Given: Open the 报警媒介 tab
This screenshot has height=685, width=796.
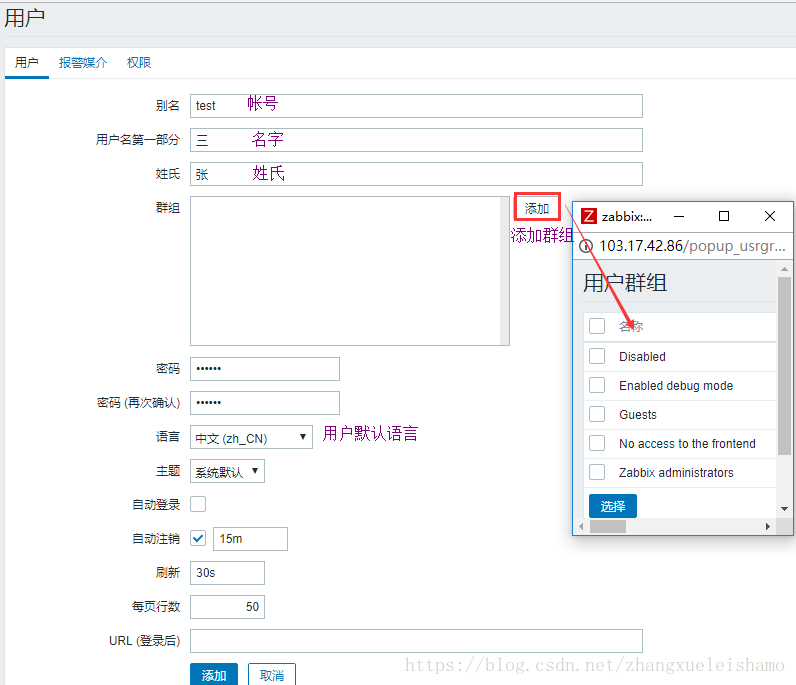Looking at the screenshot, I should tap(83, 62).
